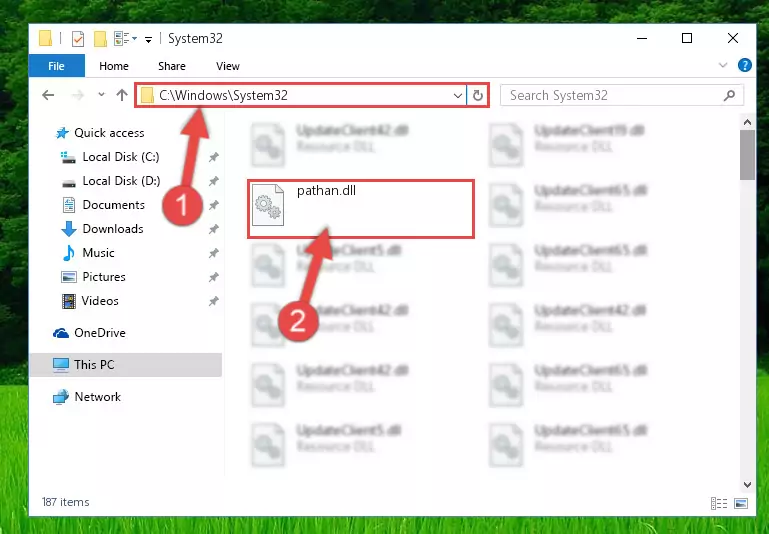Close the System32 window

[732, 38]
